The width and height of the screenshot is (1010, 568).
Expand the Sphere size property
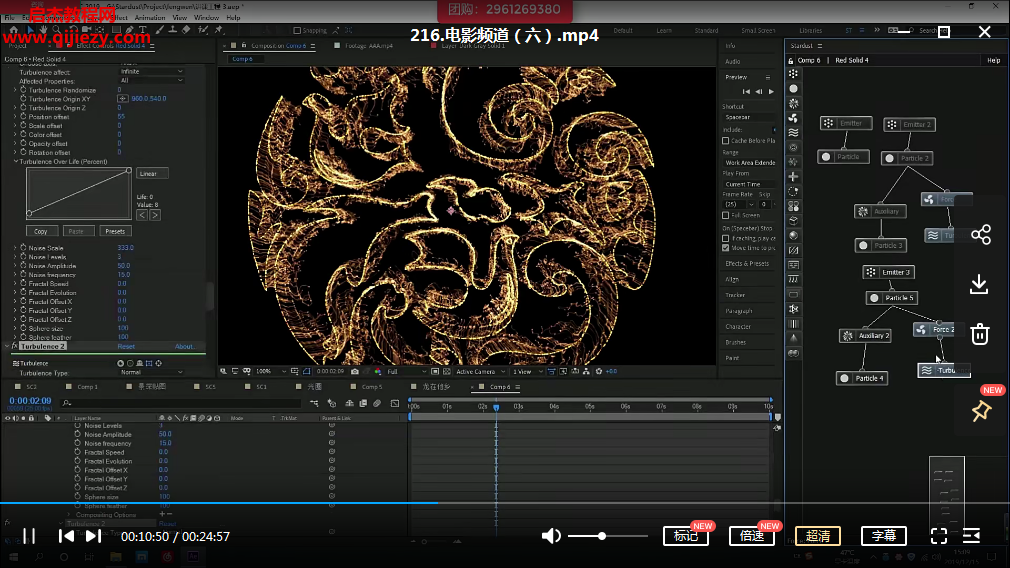(x=15, y=328)
